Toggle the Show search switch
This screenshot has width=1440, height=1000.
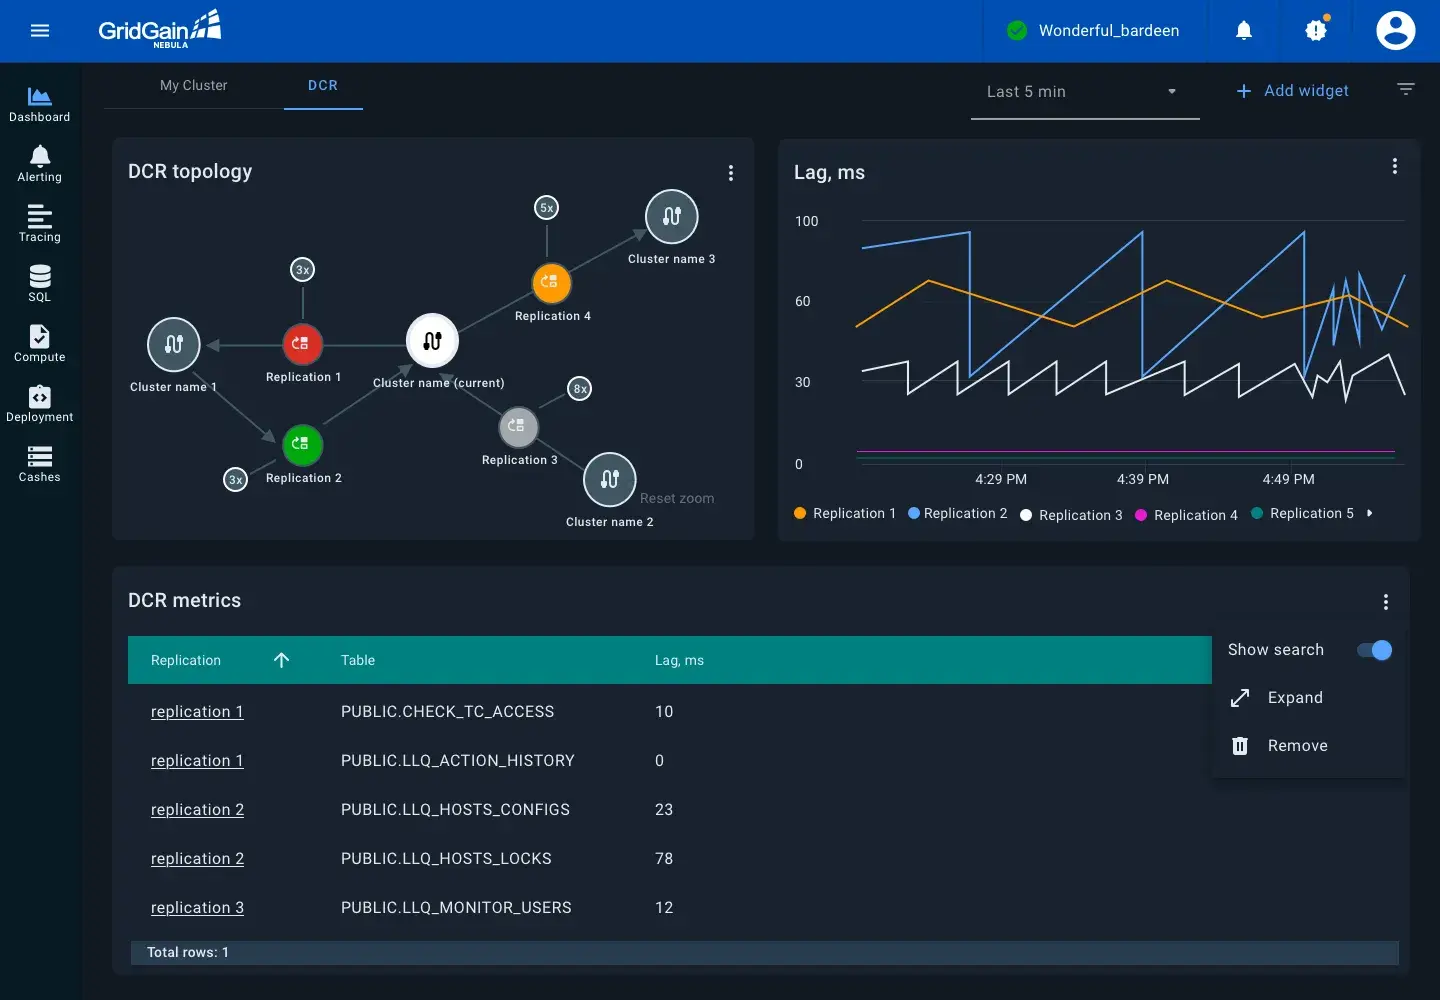point(1374,650)
